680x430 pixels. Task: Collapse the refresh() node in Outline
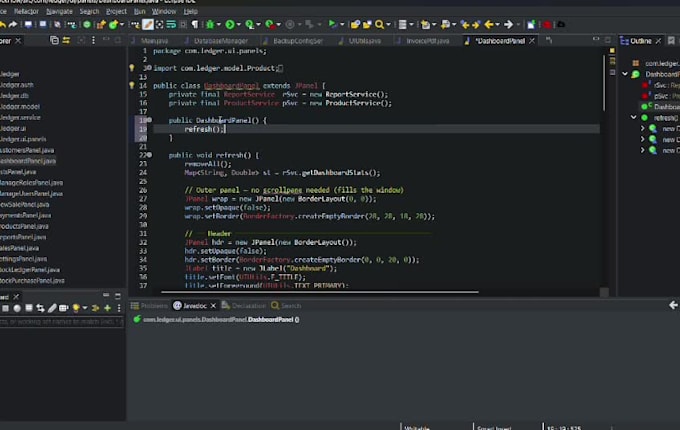633,117
